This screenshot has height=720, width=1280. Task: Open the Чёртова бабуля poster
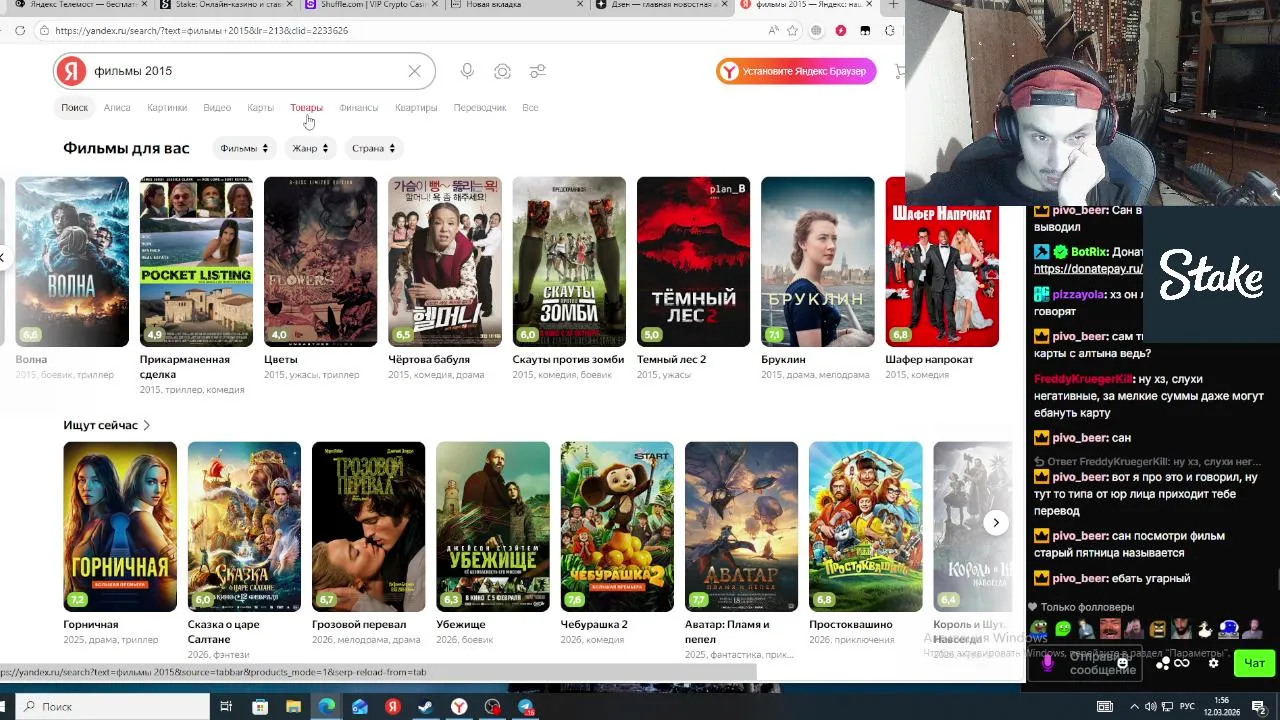click(x=445, y=262)
